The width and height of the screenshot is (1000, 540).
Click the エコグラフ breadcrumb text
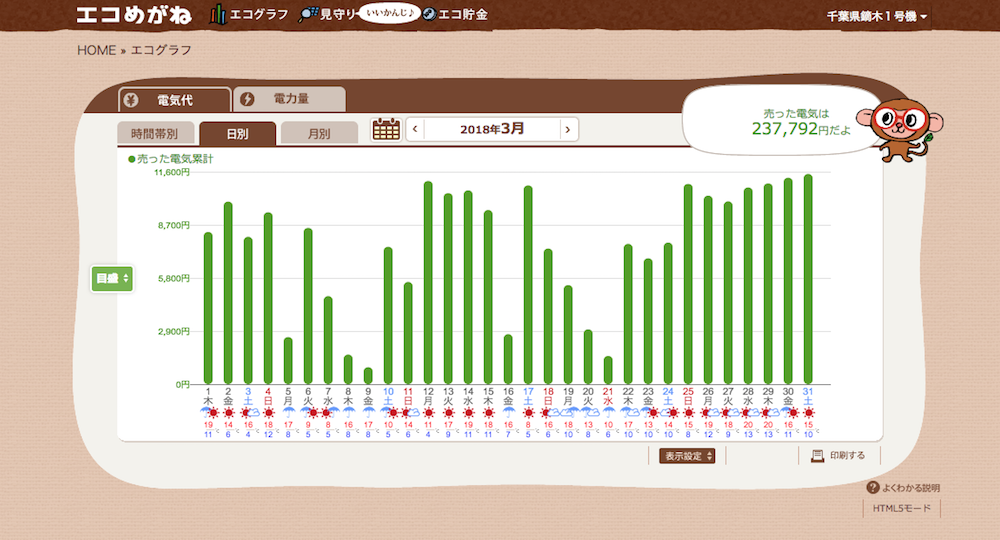pyautogui.click(x=161, y=50)
